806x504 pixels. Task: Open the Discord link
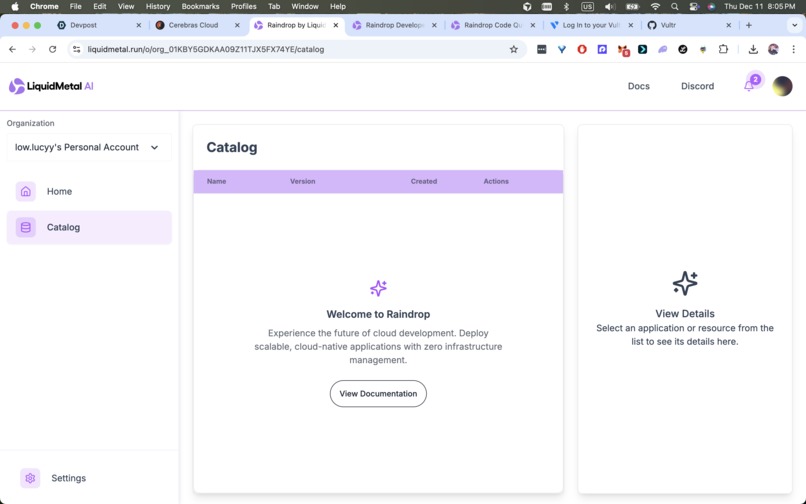tap(698, 86)
